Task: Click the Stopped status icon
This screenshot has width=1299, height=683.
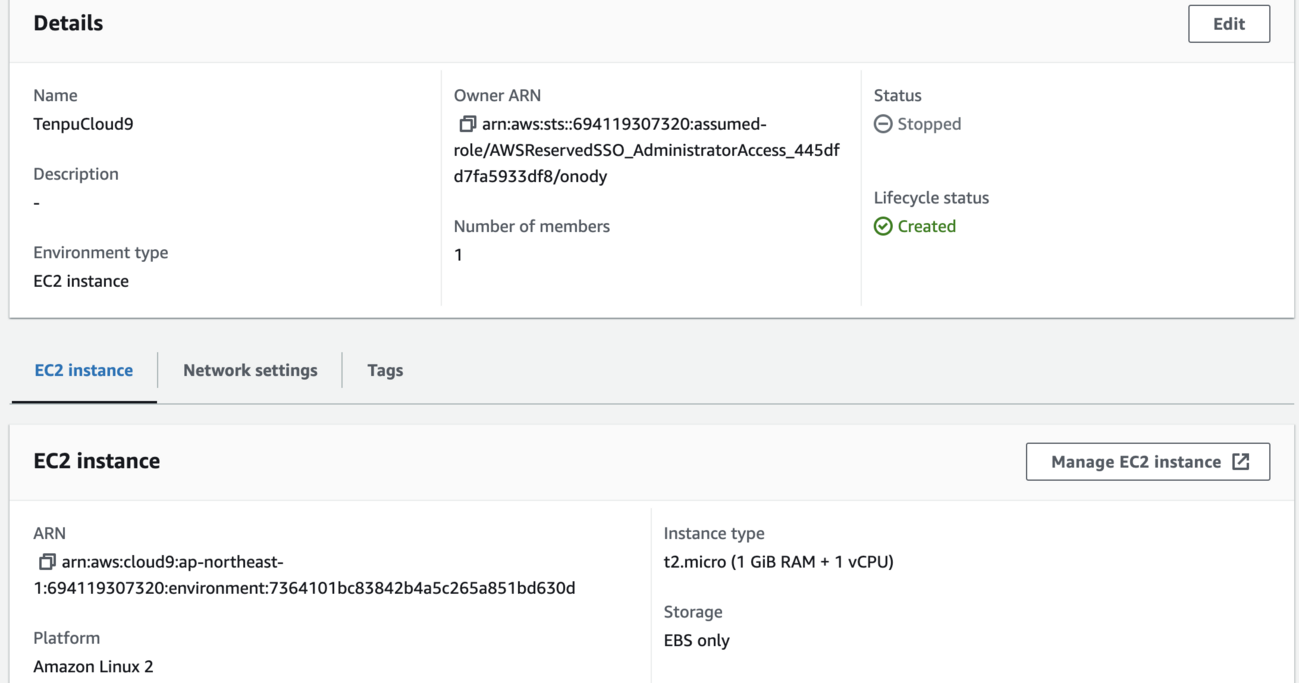Action: point(883,124)
